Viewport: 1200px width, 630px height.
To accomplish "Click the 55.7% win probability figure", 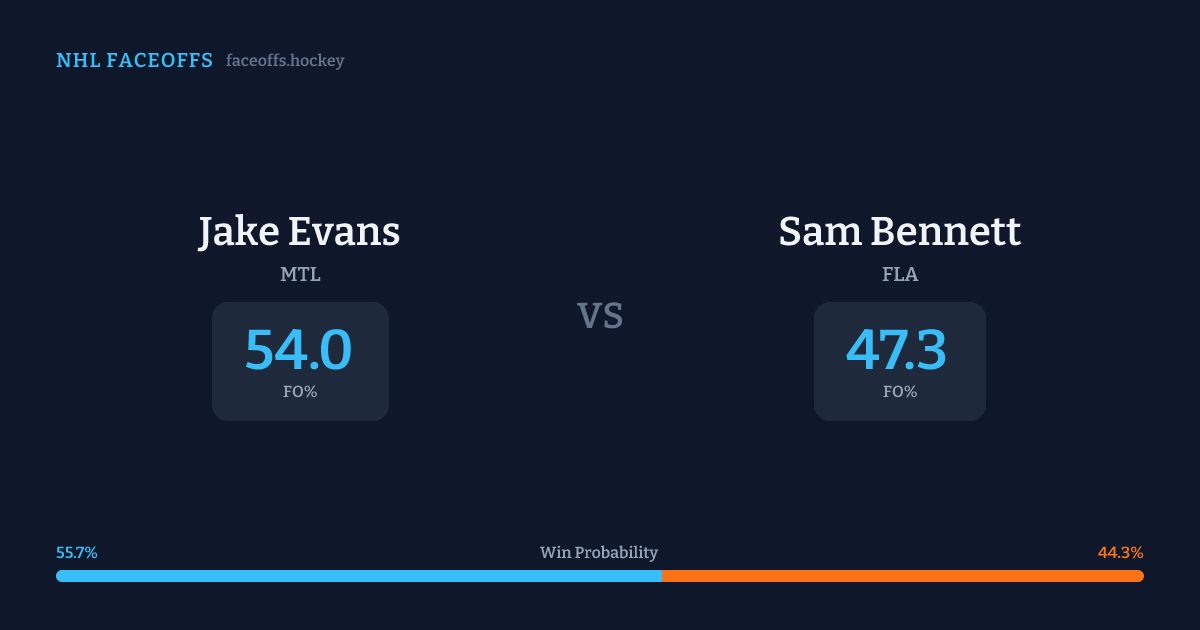I will click(77, 553).
